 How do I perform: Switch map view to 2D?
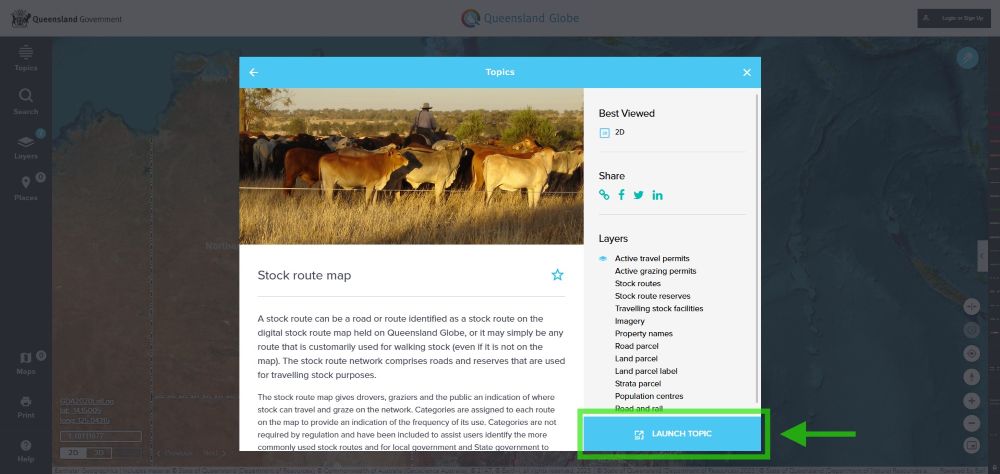tap(73, 453)
